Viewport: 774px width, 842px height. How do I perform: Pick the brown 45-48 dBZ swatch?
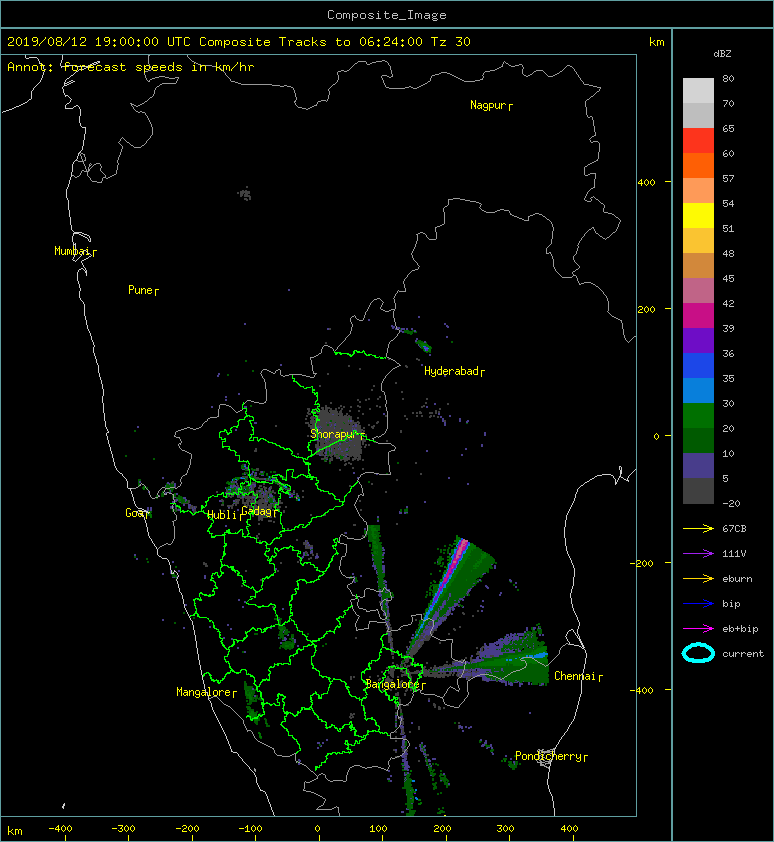point(698,265)
